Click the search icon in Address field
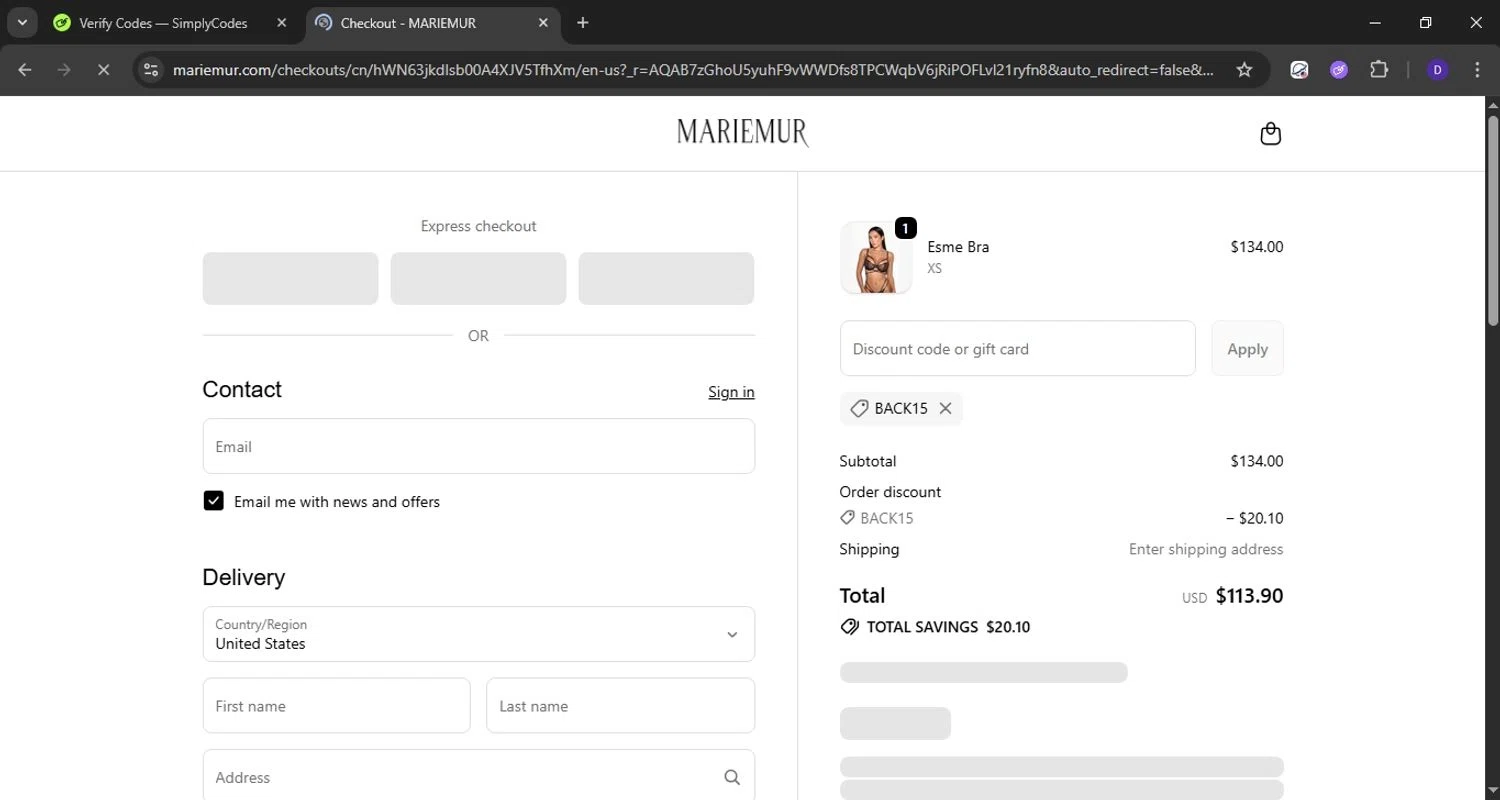 click(x=732, y=777)
